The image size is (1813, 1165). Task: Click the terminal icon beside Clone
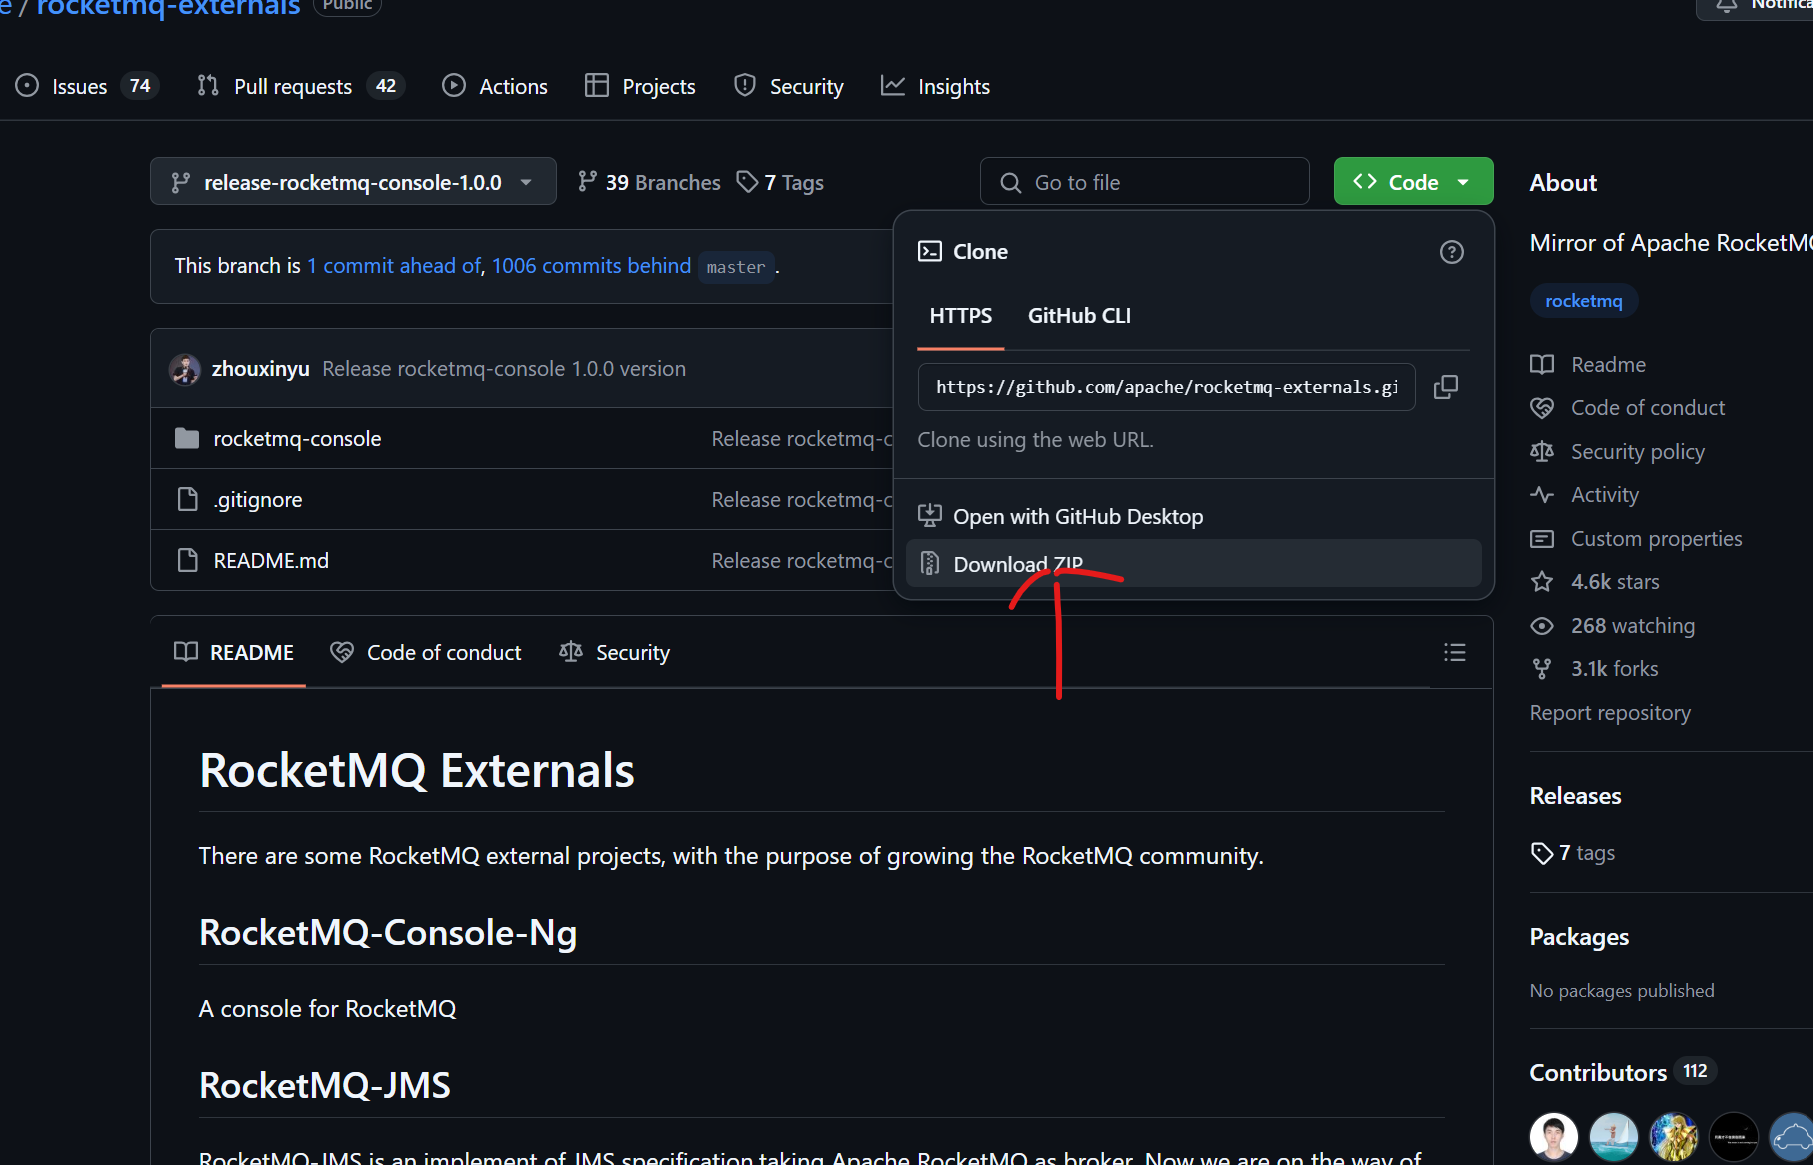929,251
